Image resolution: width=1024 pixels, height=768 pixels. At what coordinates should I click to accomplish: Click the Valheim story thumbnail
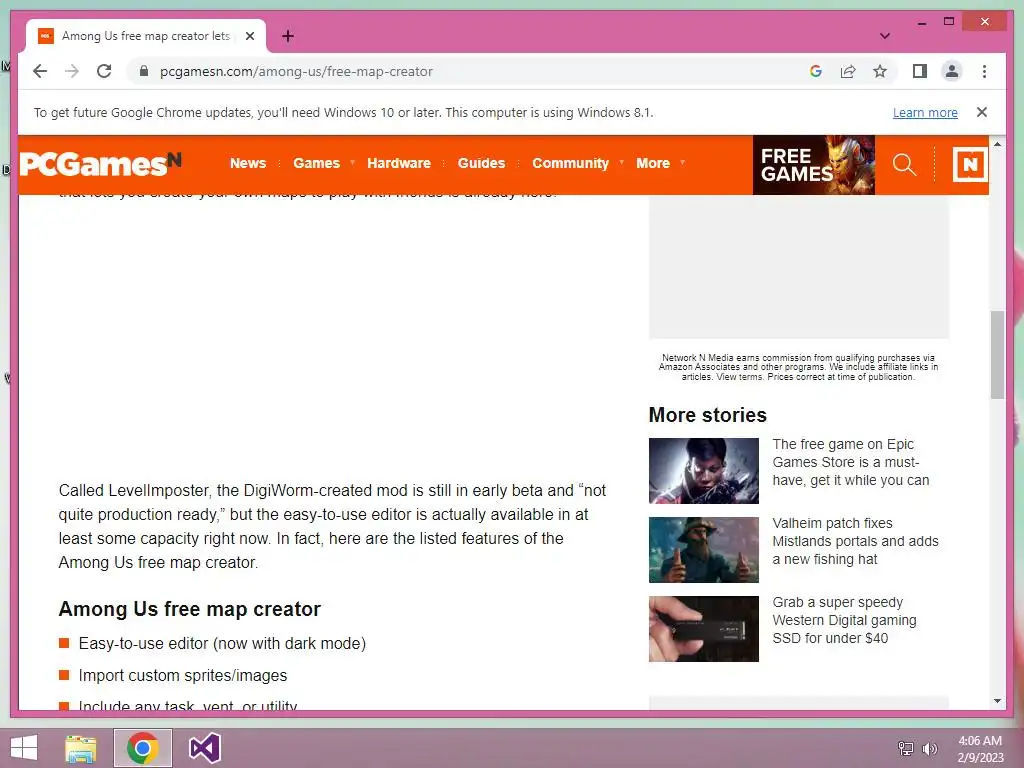pyautogui.click(x=704, y=550)
